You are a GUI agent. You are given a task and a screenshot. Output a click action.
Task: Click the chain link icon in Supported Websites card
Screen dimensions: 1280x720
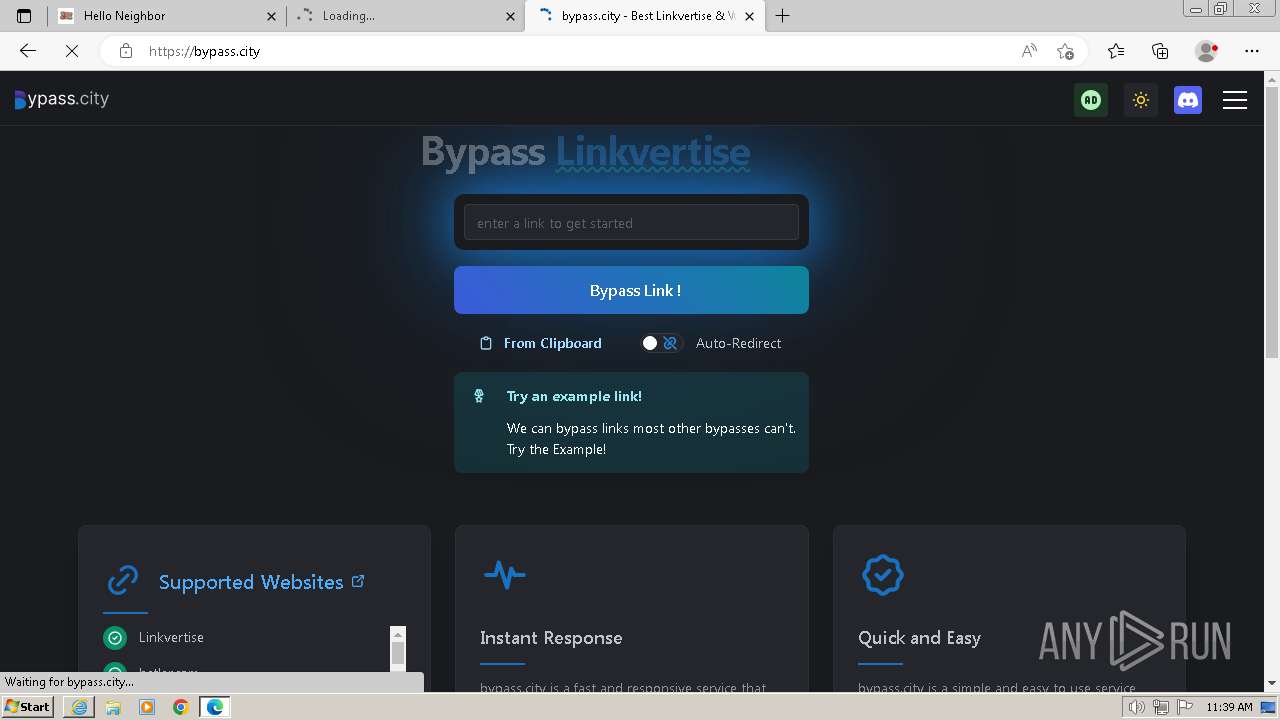pos(122,580)
